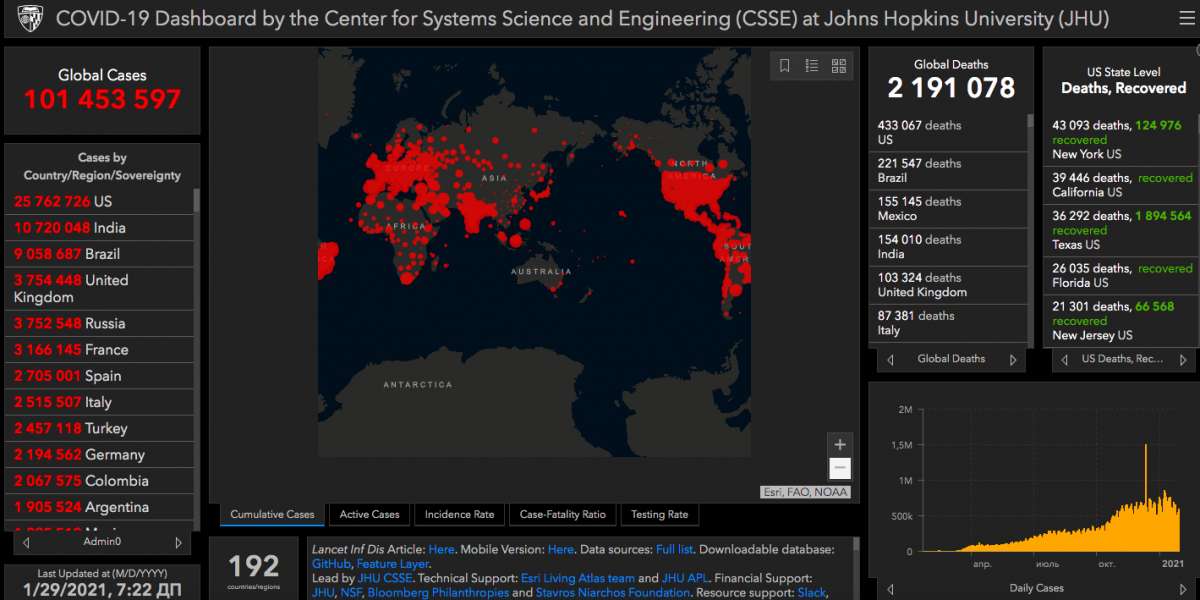The width and height of the screenshot is (1200, 600).
Task: Select the '2 194 562 Germany' cases row
Action: (x=98, y=454)
